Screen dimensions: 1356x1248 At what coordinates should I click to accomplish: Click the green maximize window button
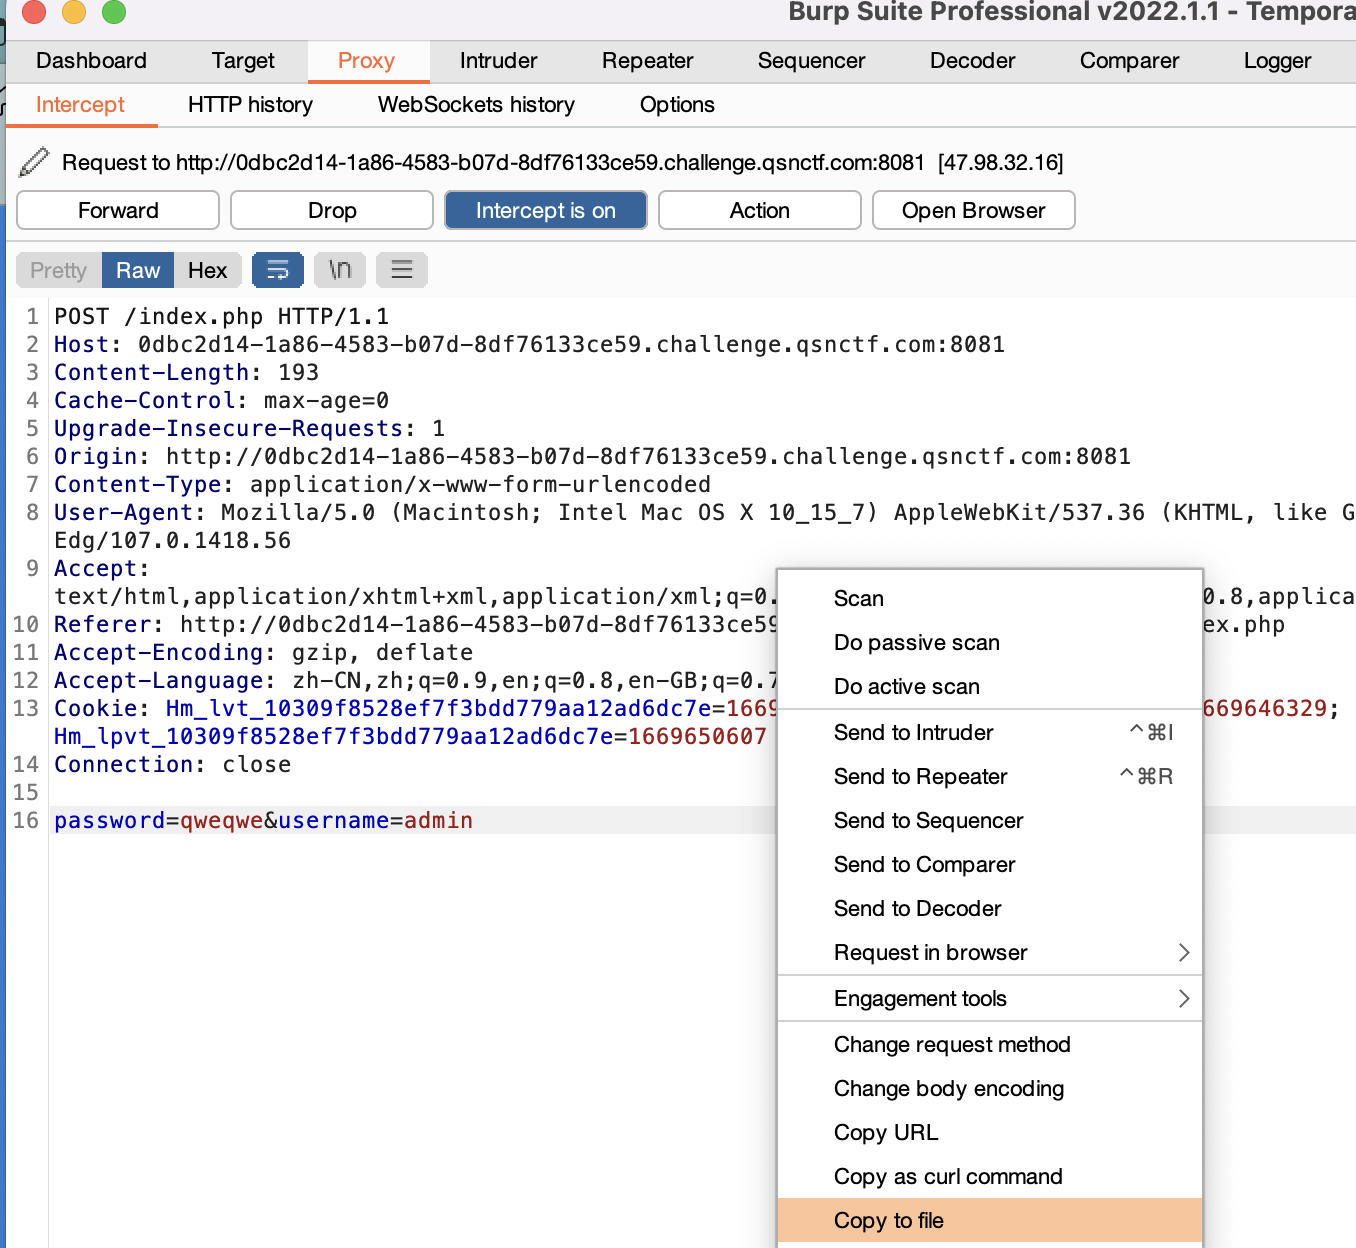pos(114,11)
